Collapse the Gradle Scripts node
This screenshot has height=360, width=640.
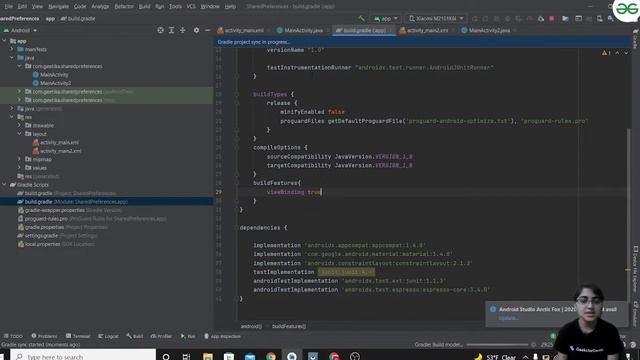(x=4, y=184)
